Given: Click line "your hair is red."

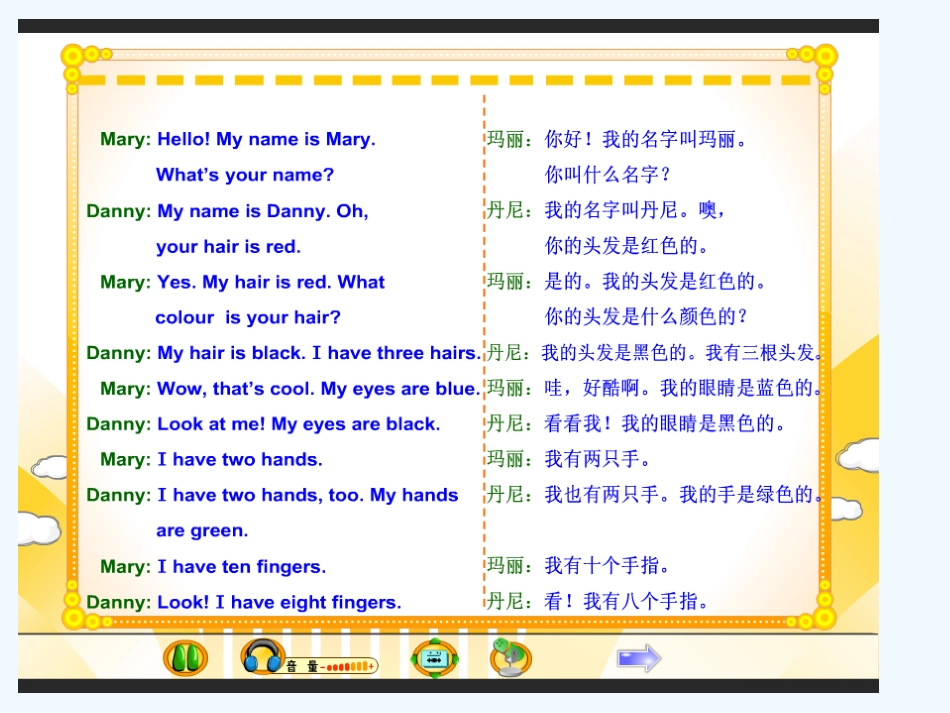Looking at the screenshot, I should pyautogui.click(x=228, y=247).
